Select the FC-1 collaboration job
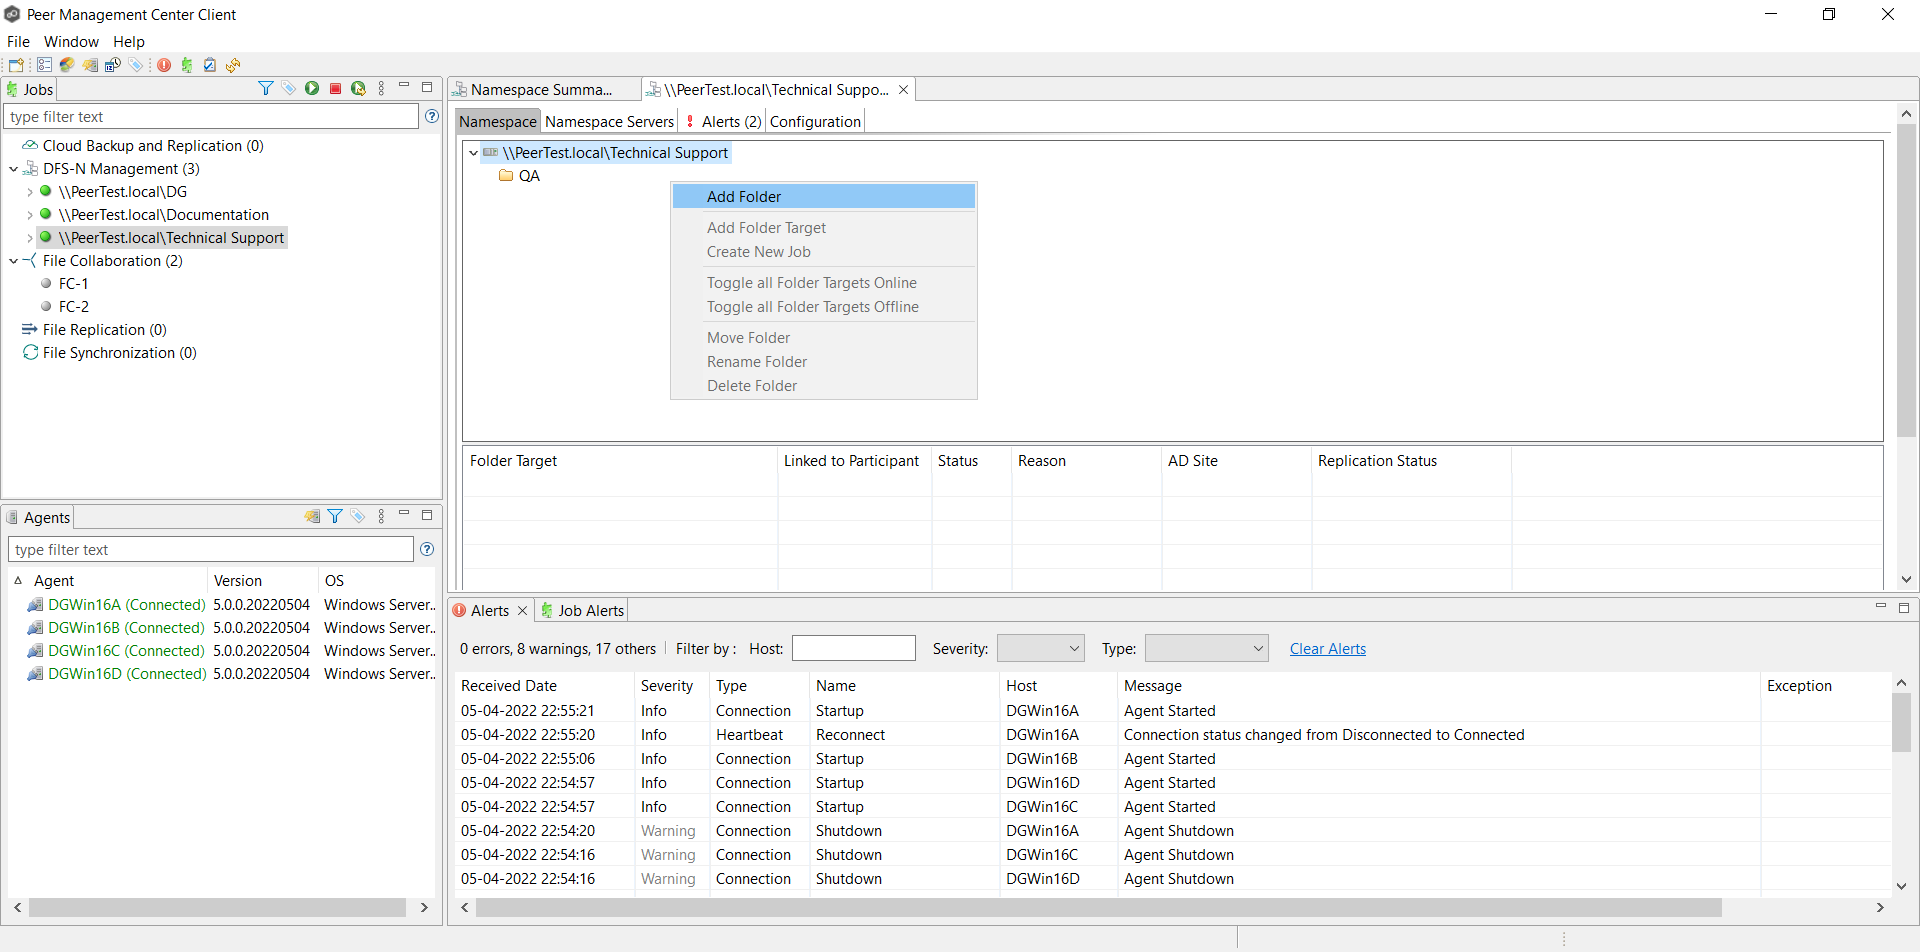 pos(73,284)
